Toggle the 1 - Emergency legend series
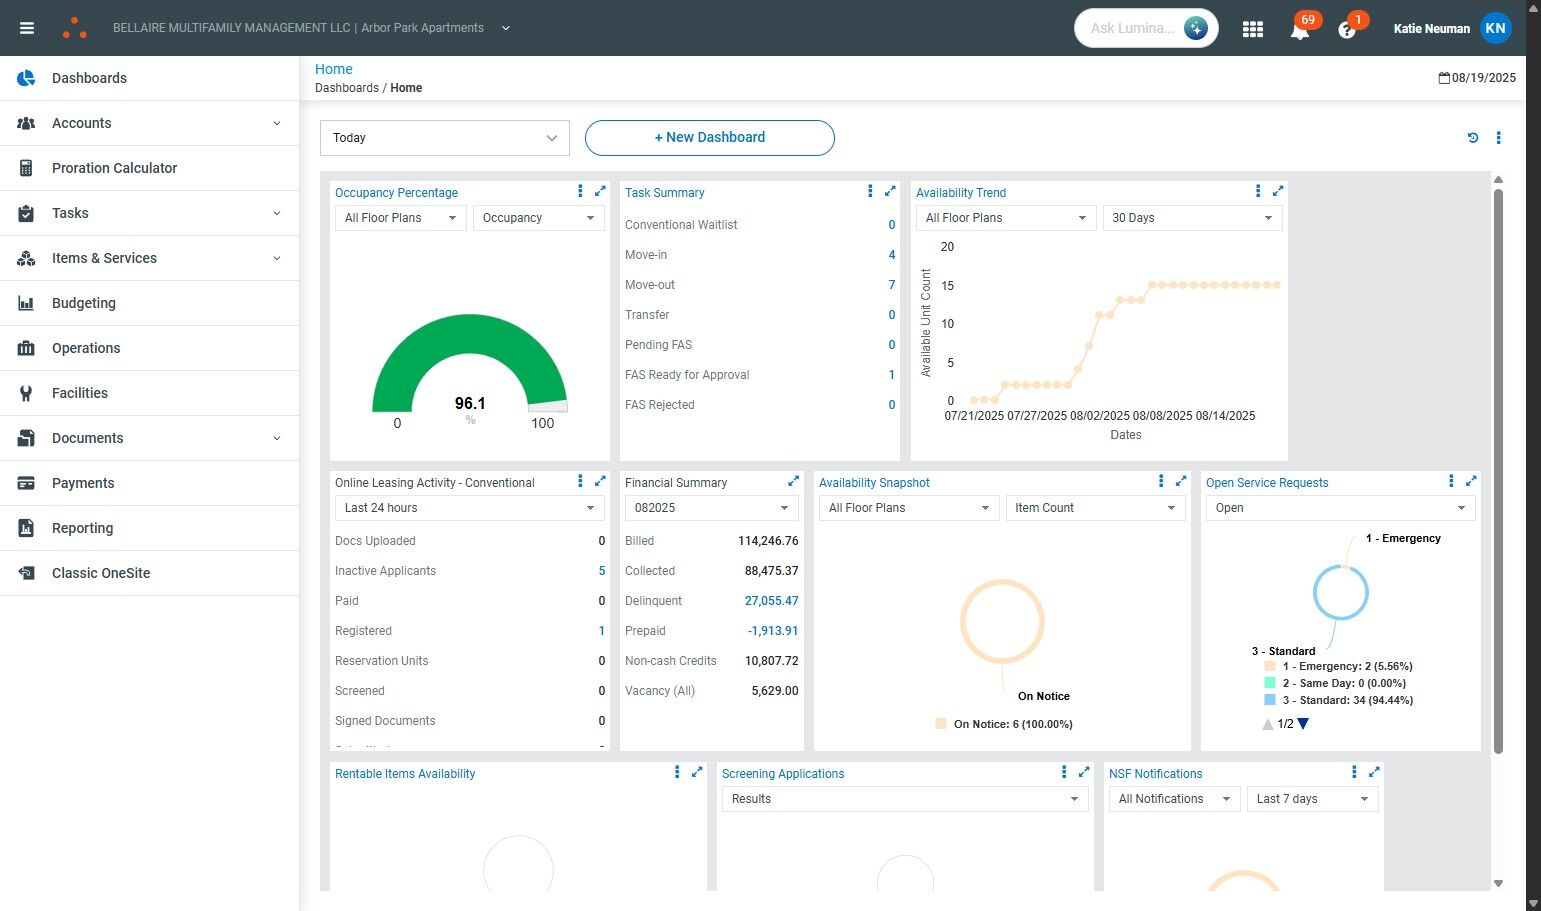 (1346, 666)
